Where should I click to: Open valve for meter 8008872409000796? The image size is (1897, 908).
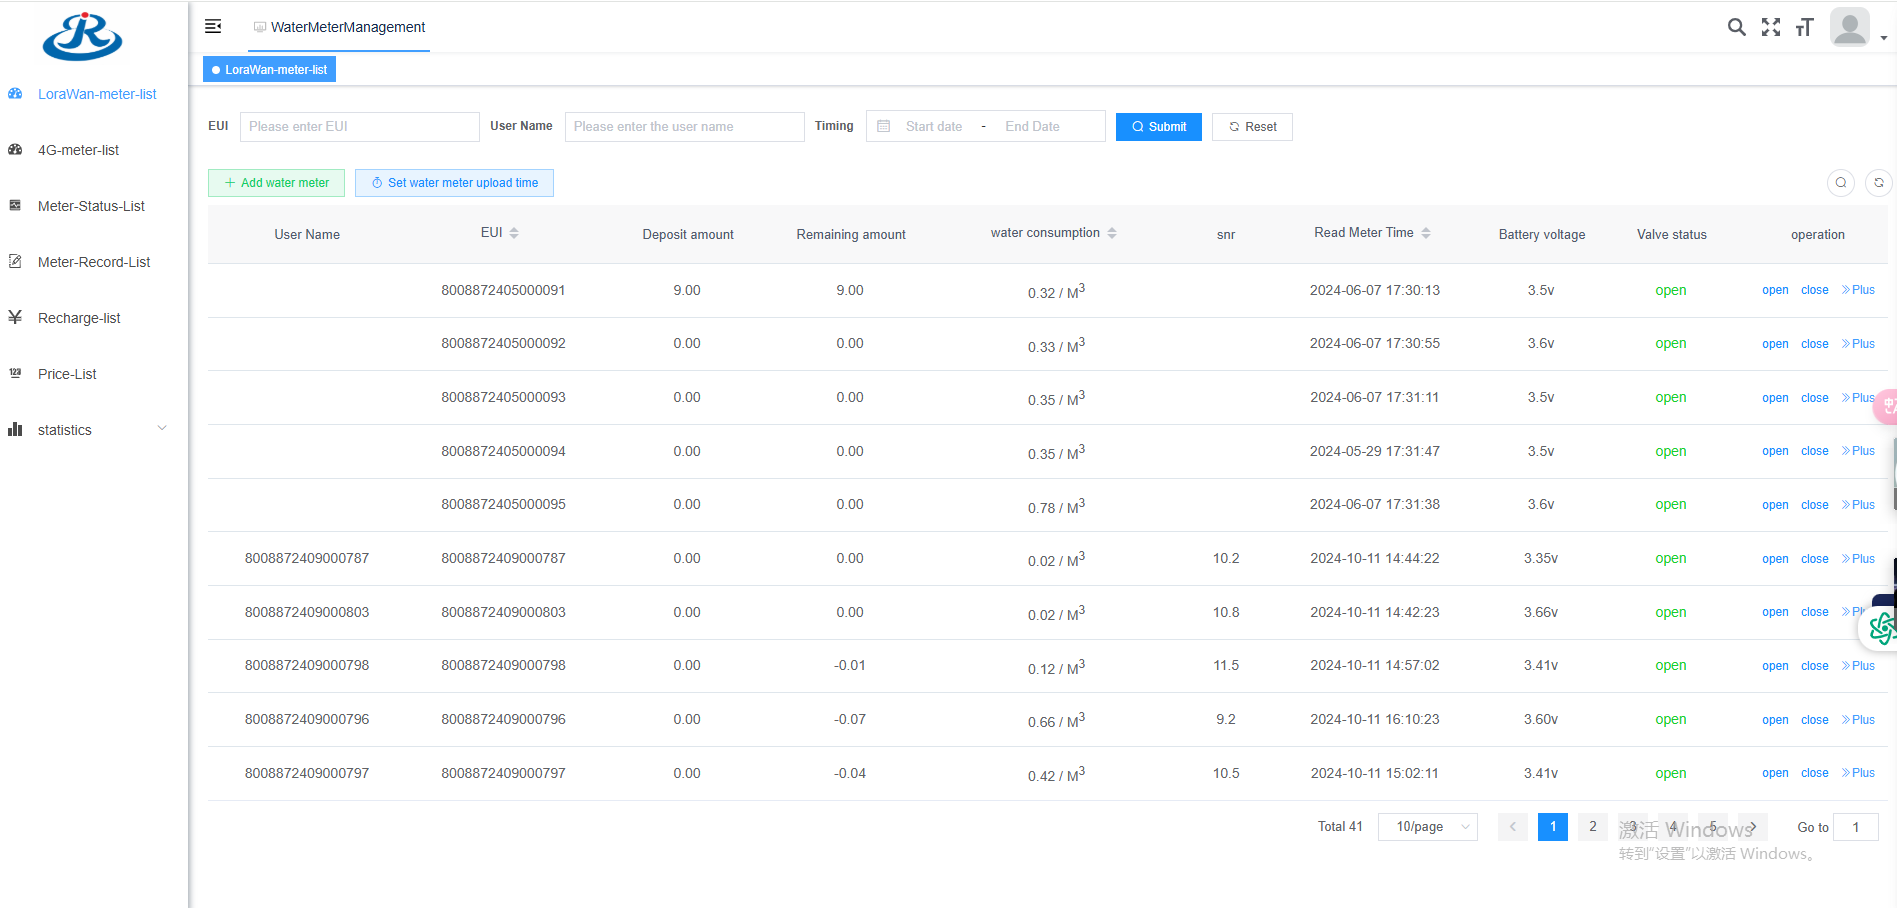point(1775,720)
